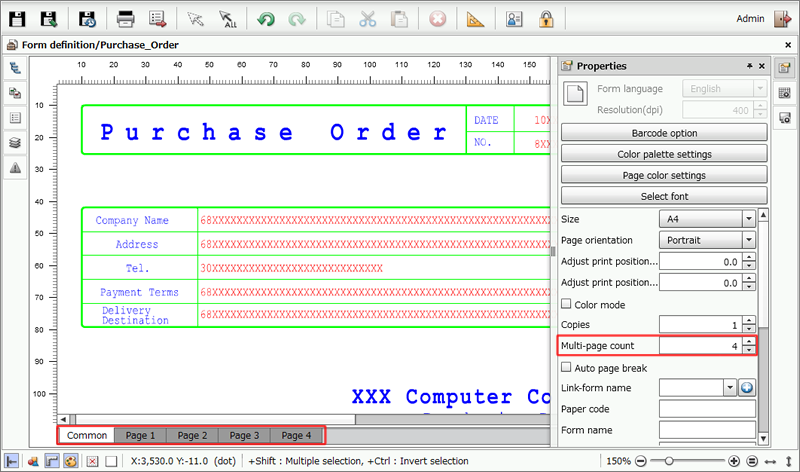Pin the Properties panel

pos(749,66)
